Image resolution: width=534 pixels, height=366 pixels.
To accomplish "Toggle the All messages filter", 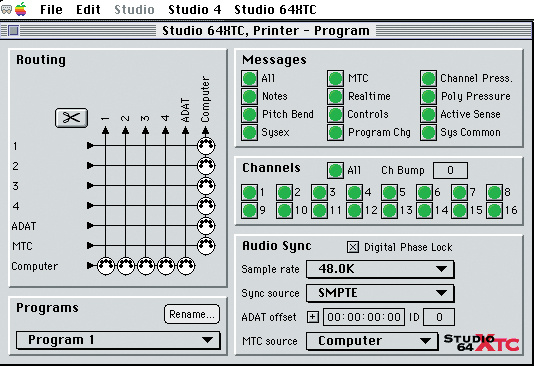I will [249, 78].
